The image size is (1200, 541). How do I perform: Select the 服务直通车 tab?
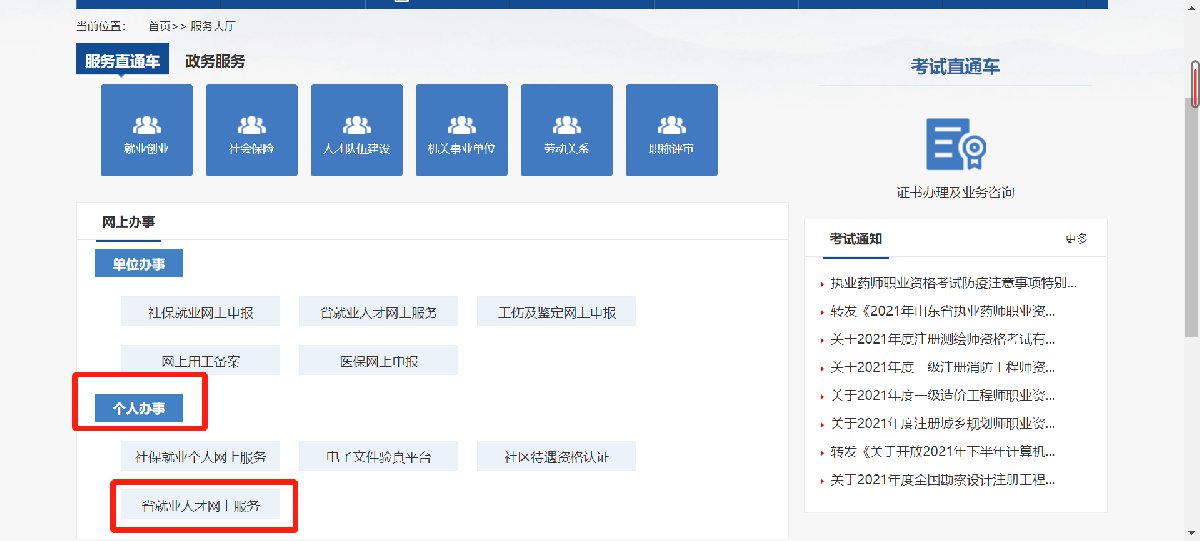[122, 61]
